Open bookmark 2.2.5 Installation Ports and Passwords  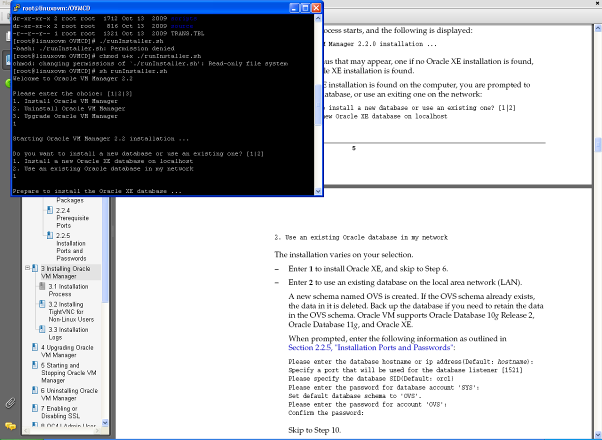coord(71,247)
